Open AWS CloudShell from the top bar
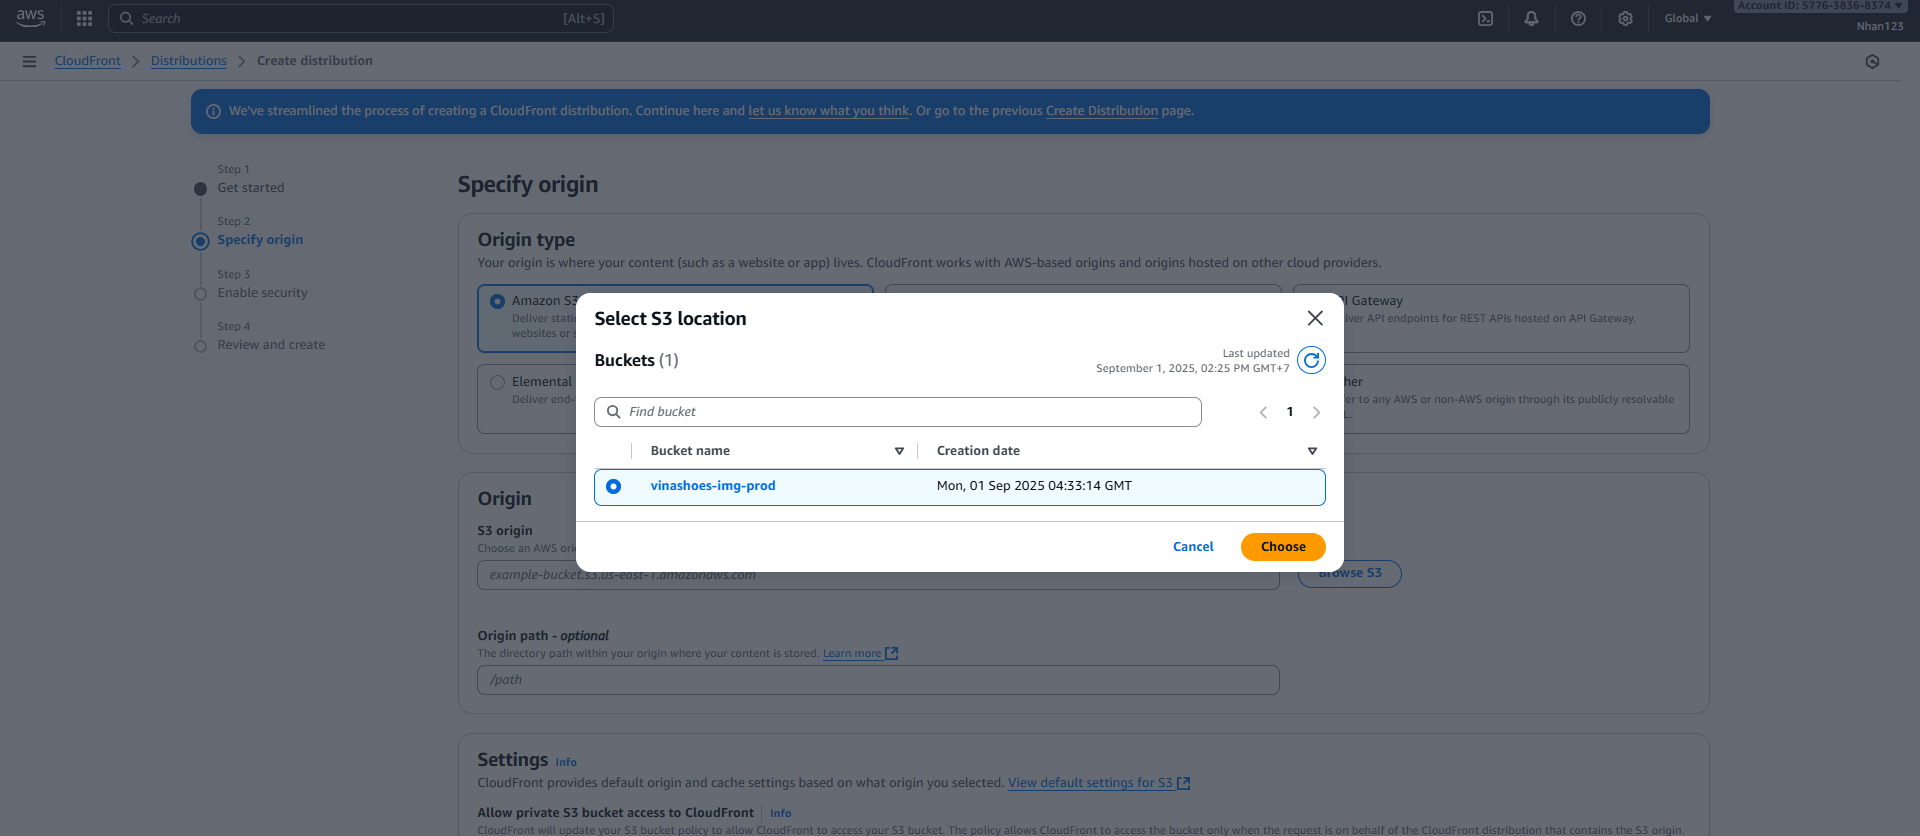Screen dimensions: 1920x836 [1485, 18]
